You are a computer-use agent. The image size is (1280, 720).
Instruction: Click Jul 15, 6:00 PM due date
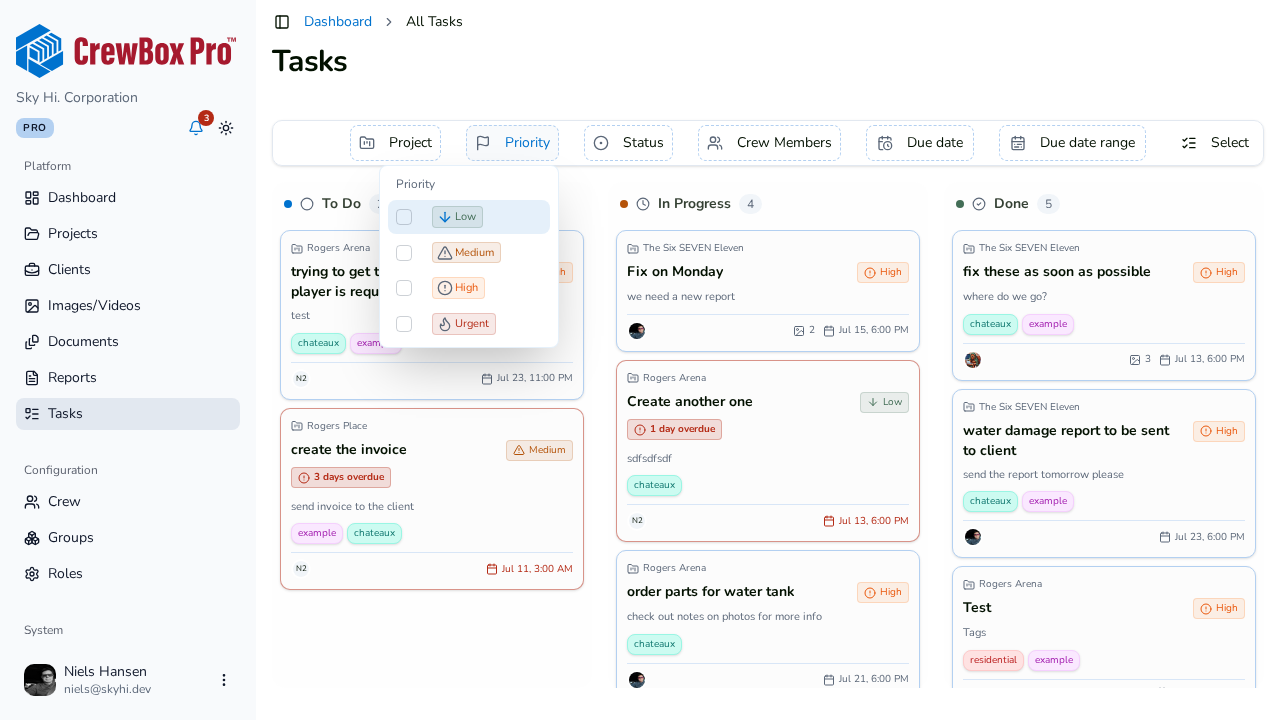pyautogui.click(x=866, y=331)
